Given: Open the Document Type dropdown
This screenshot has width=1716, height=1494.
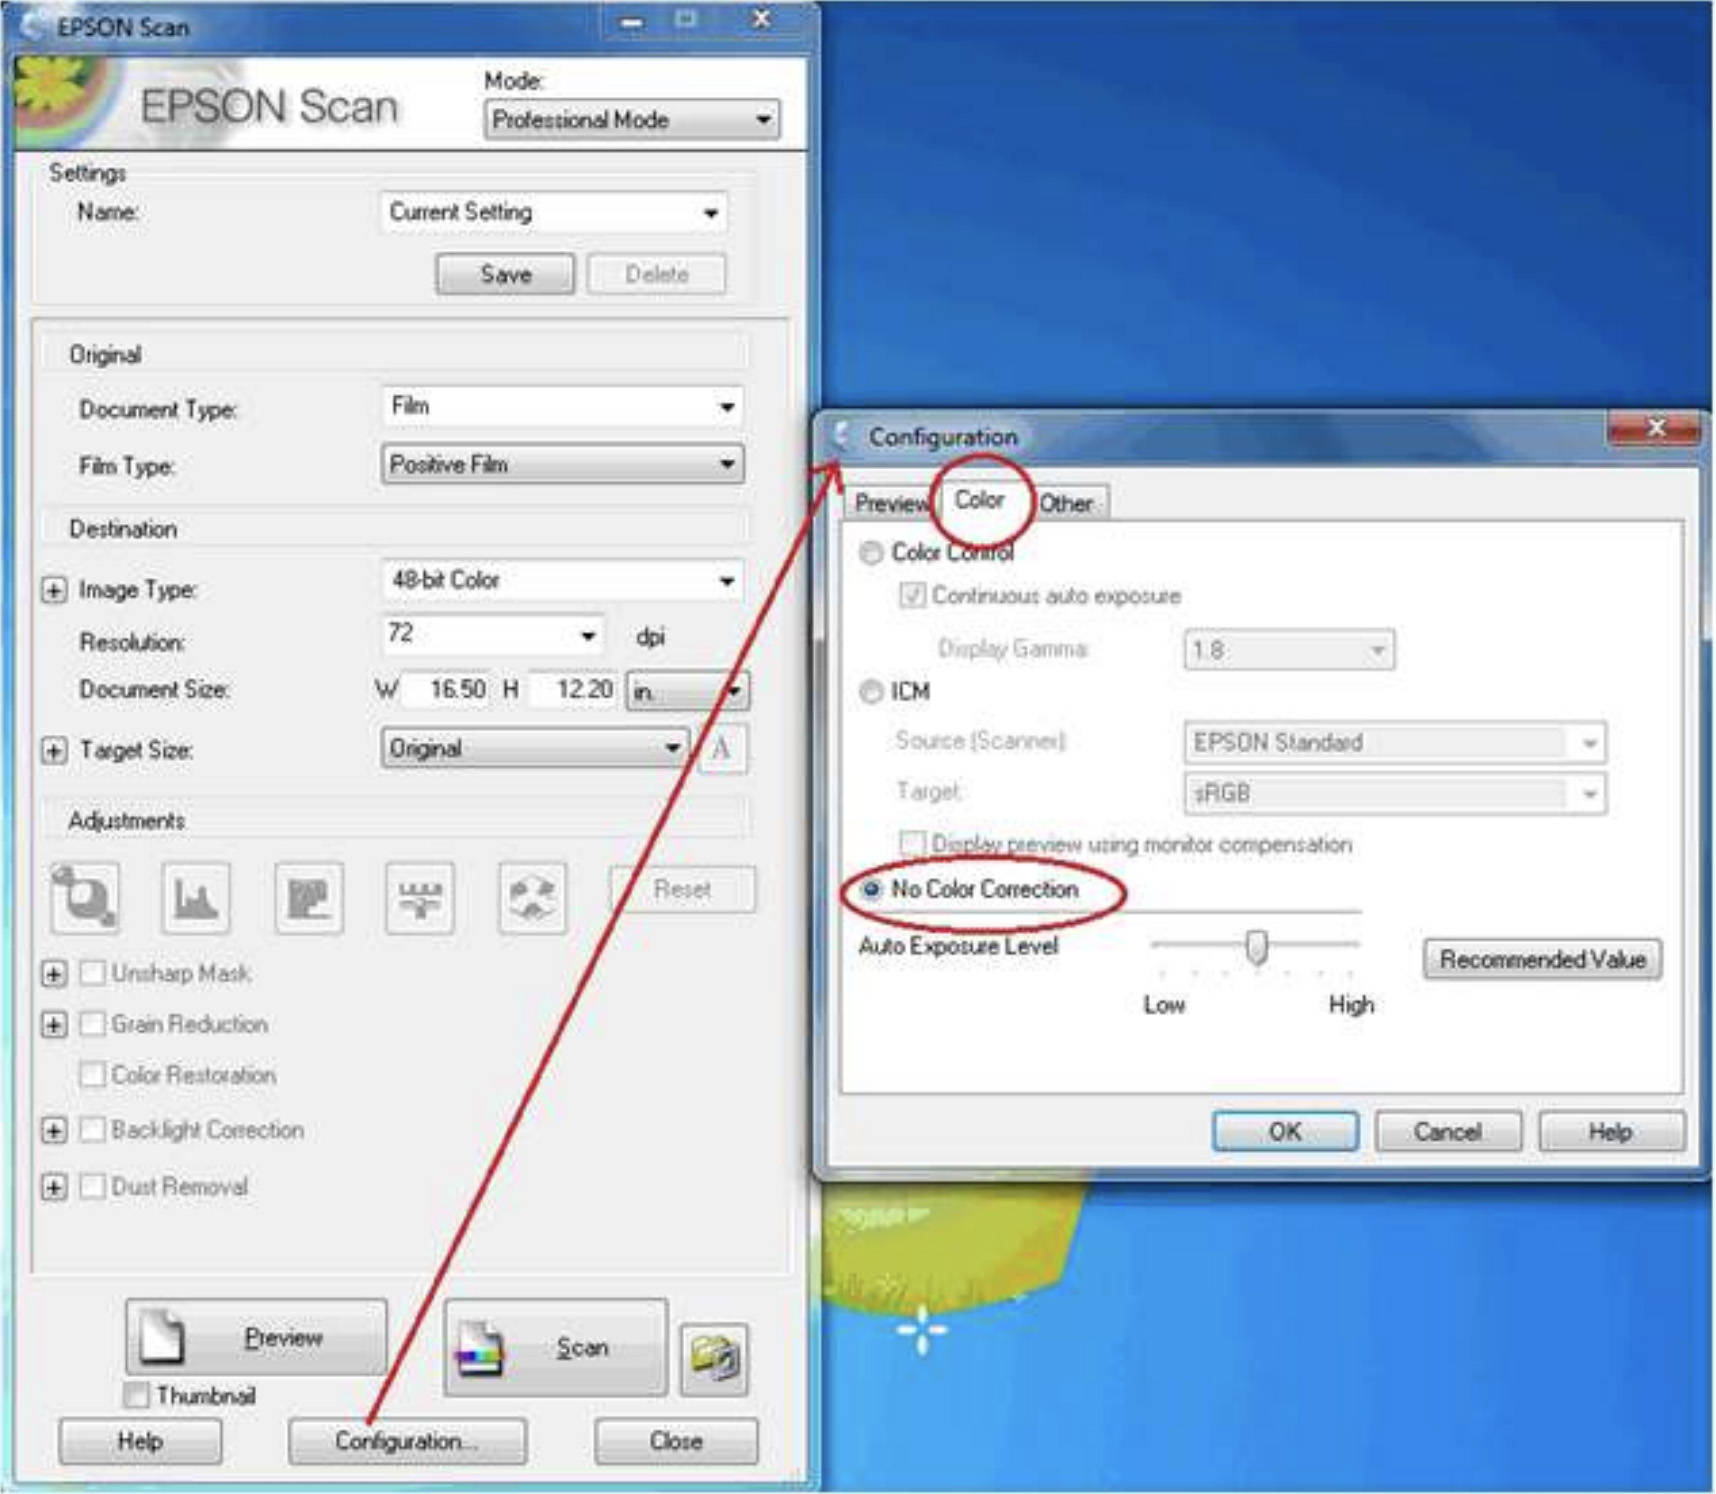Looking at the screenshot, I should [x=562, y=406].
